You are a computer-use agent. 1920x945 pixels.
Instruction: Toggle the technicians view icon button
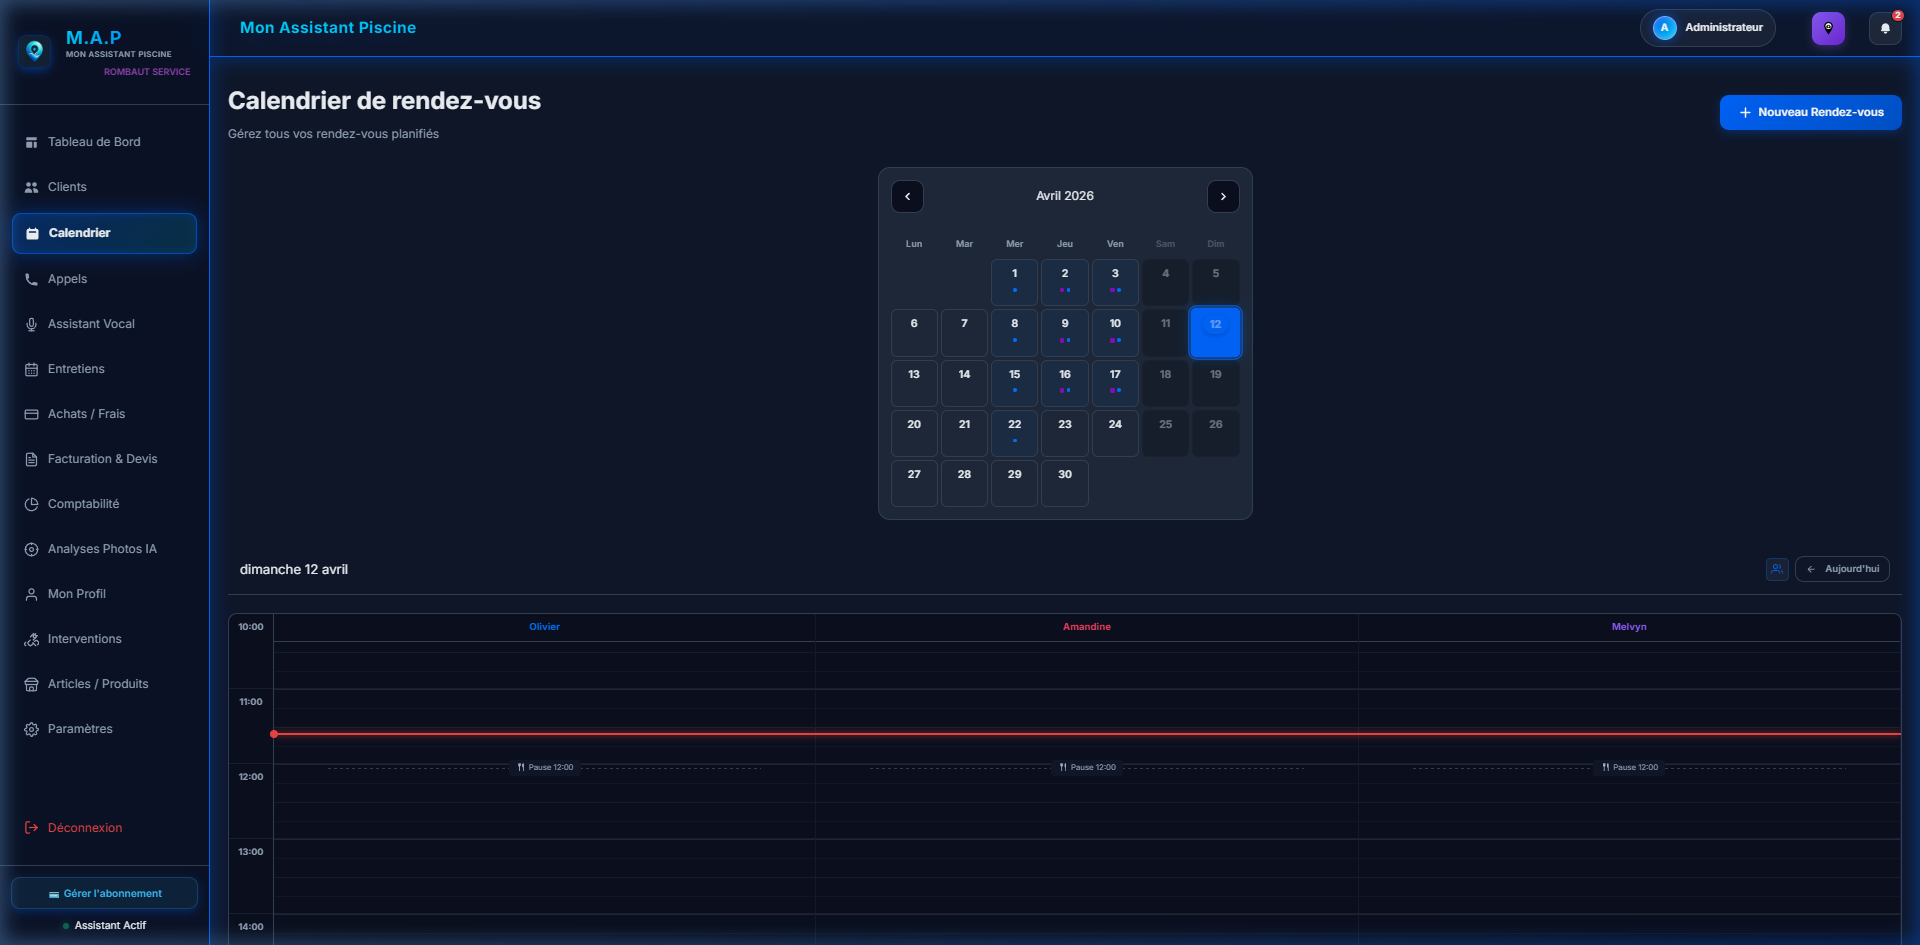coord(1777,569)
